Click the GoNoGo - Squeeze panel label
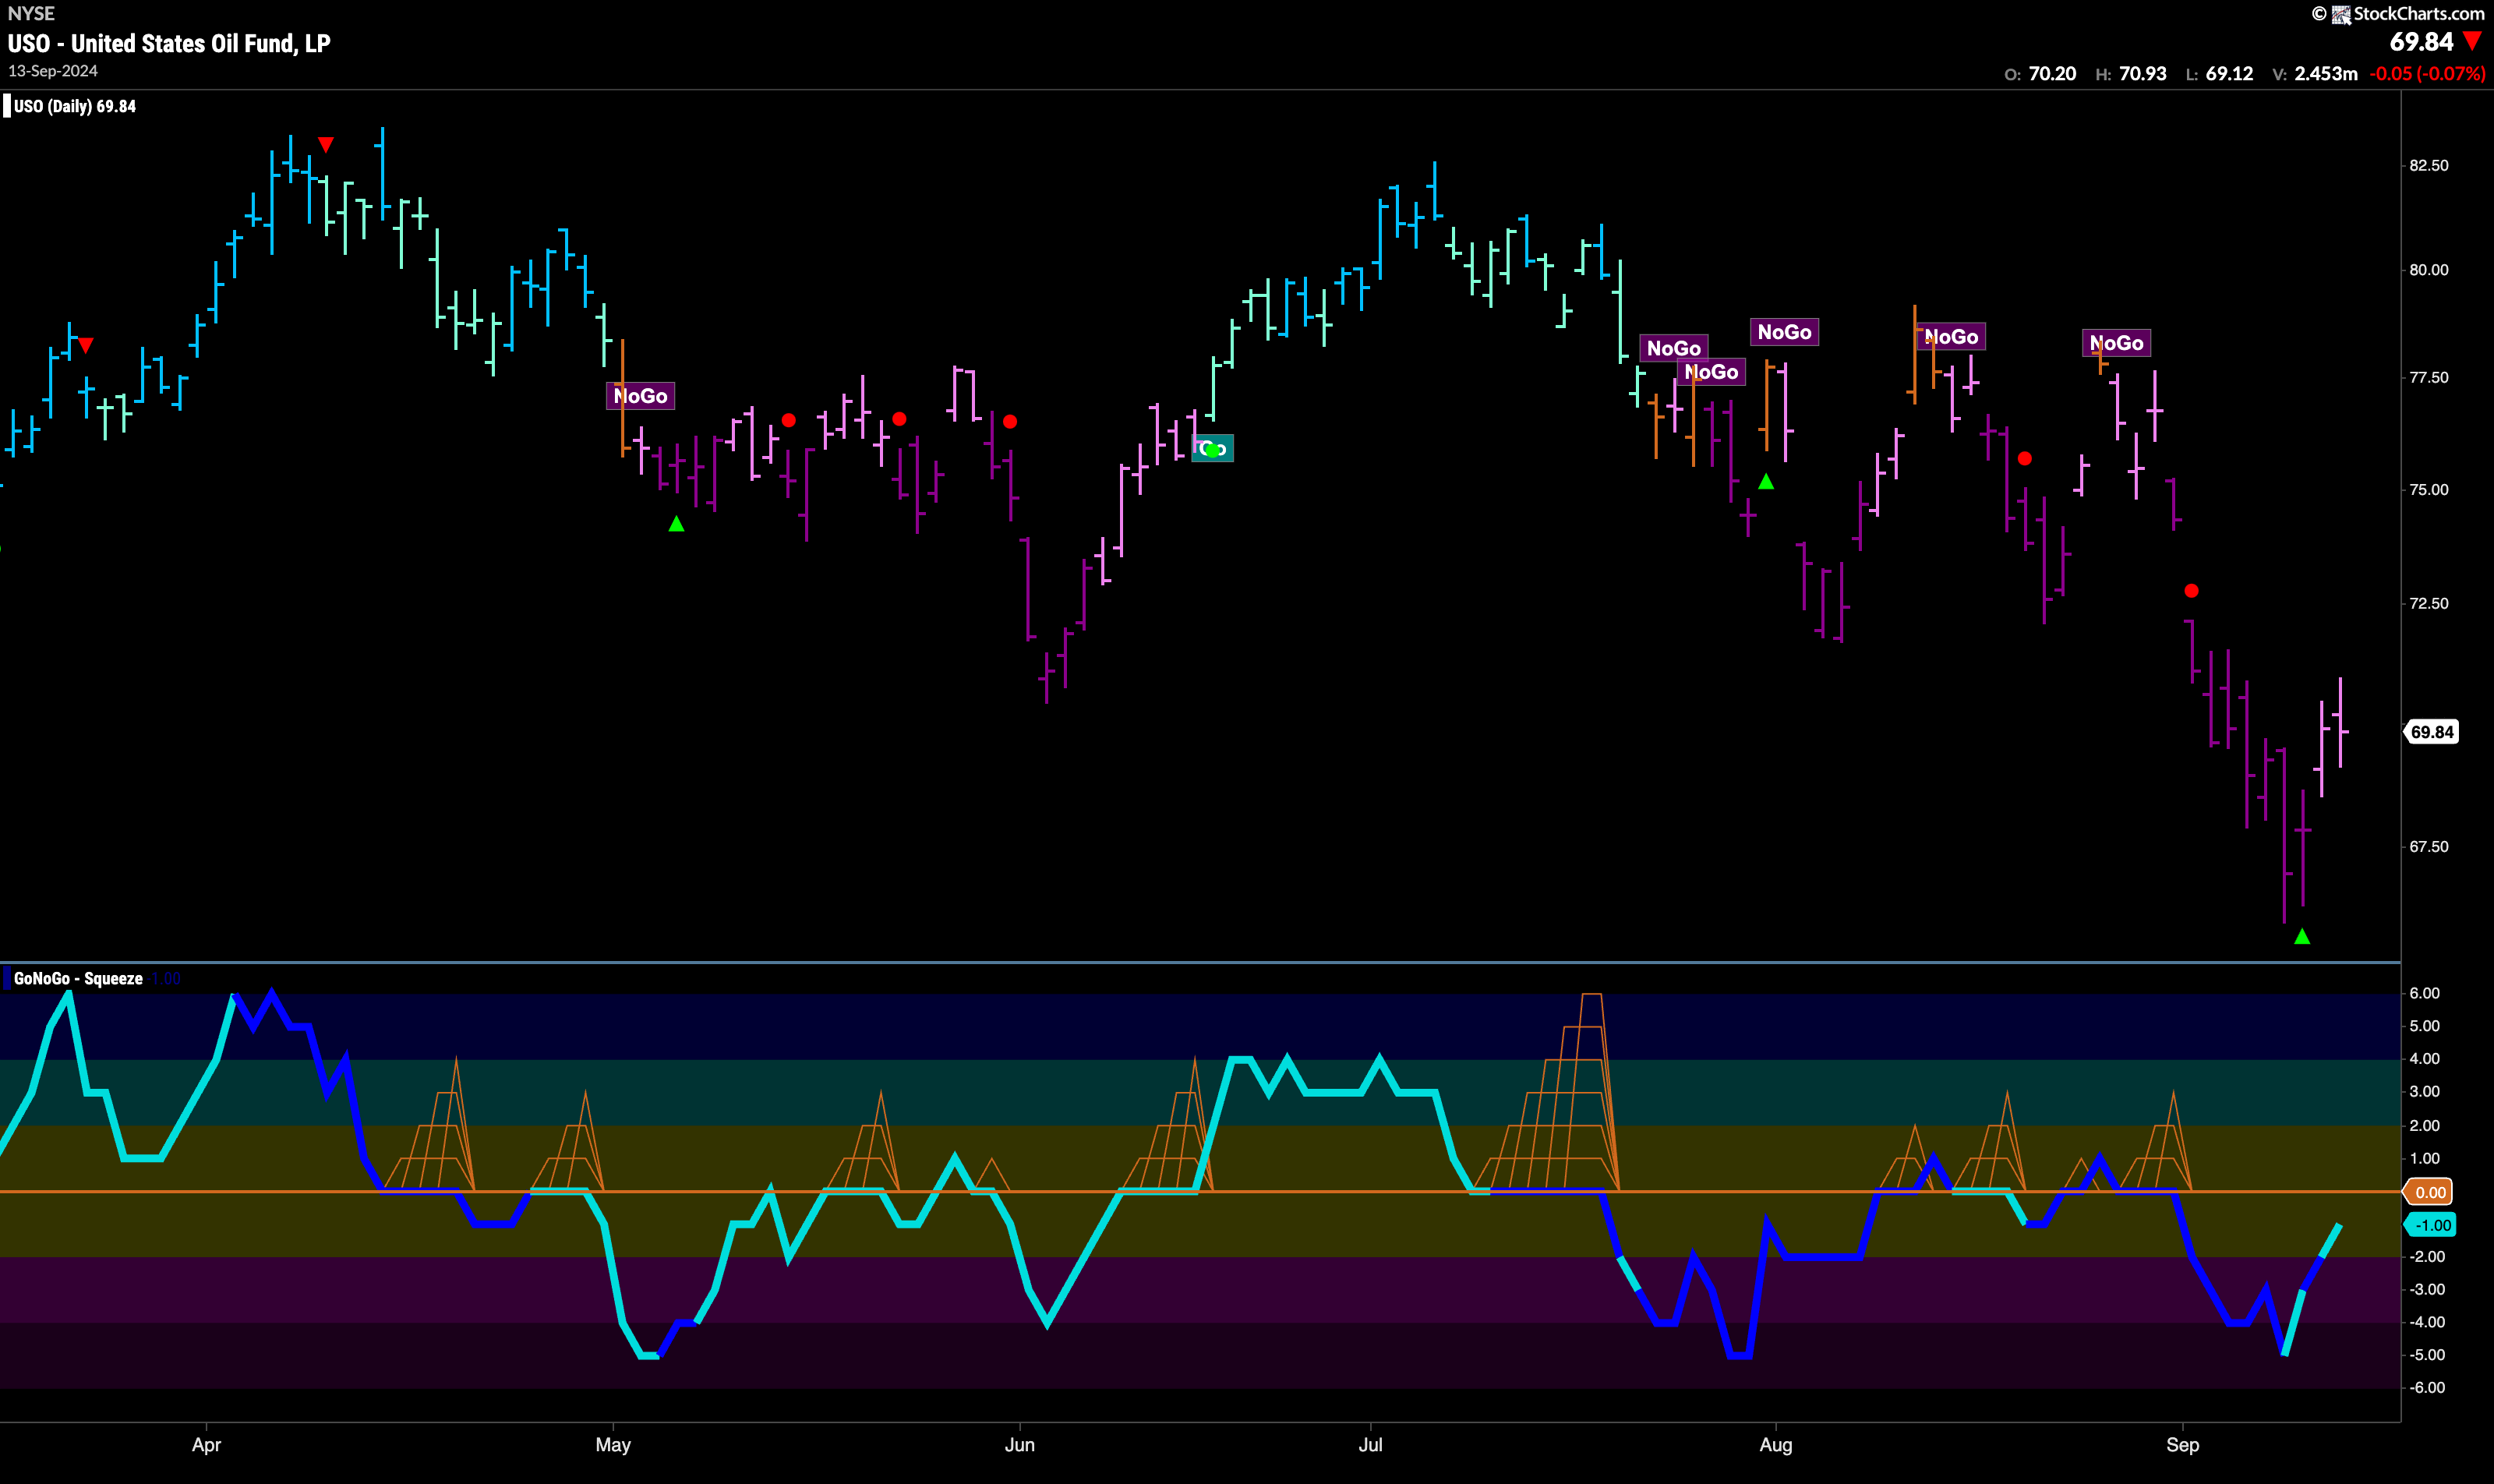2494x1484 pixels. point(78,978)
